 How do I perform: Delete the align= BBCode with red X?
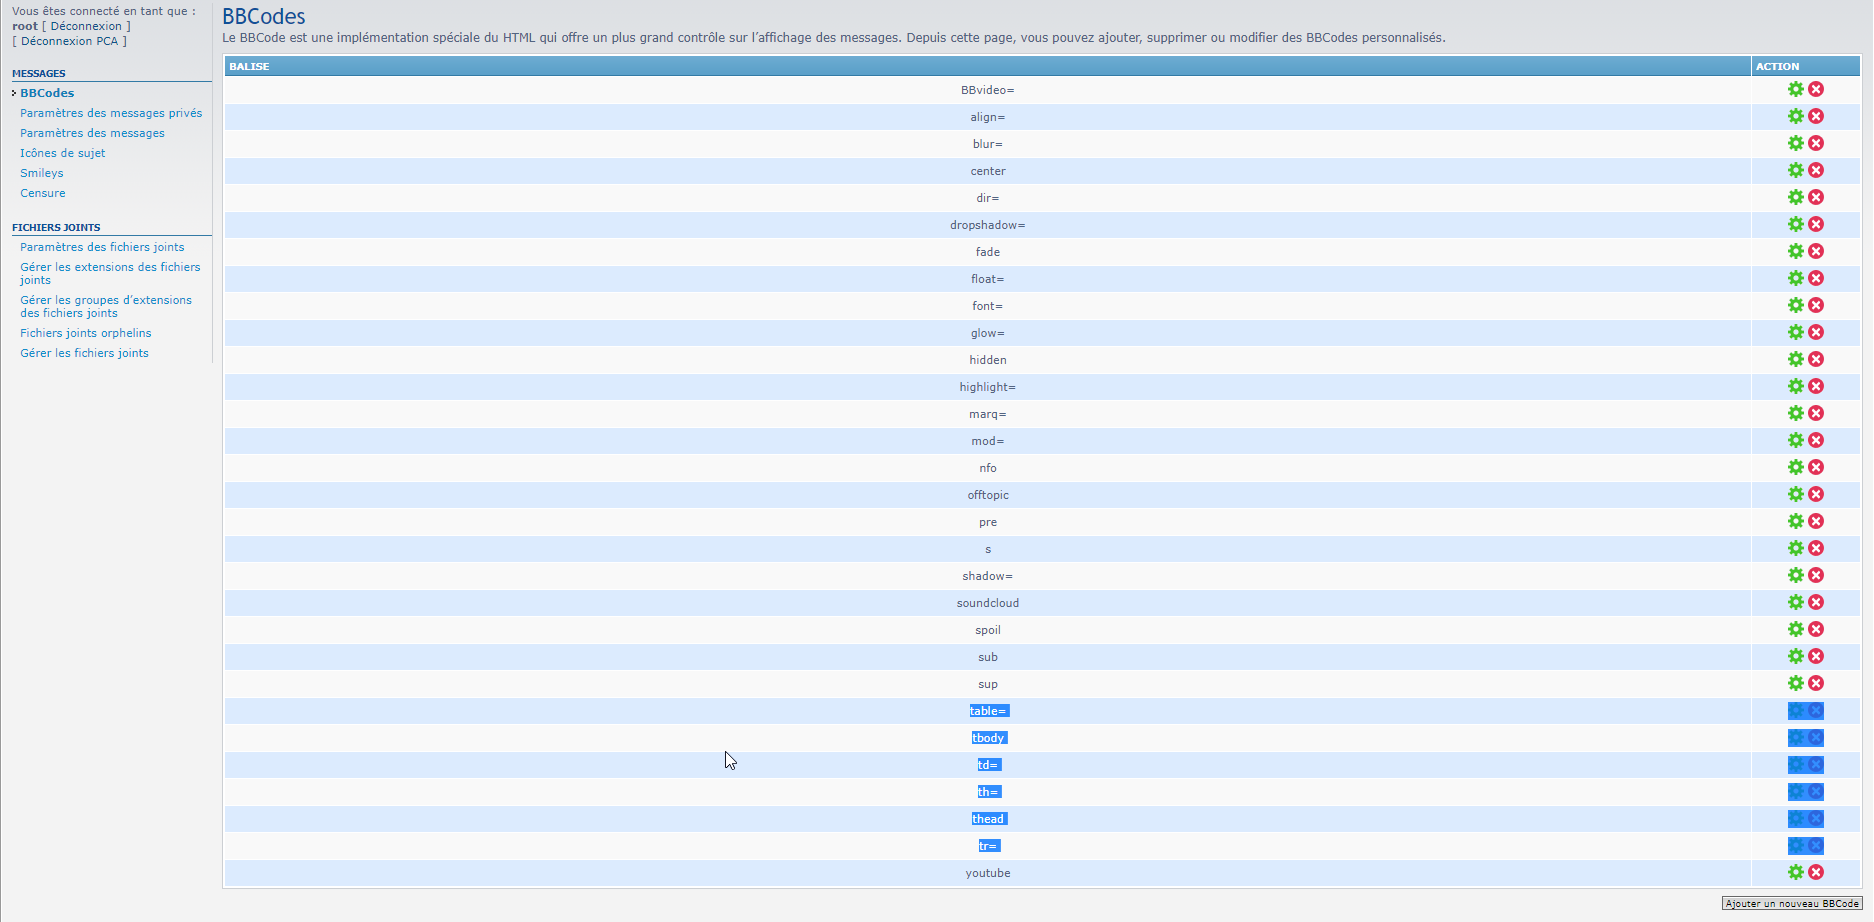click(1816, 116)
